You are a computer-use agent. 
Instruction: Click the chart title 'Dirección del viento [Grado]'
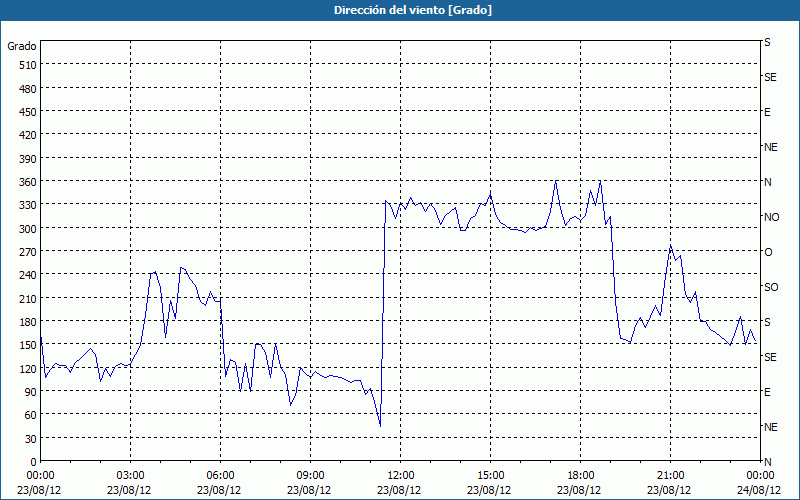[x=413, y=10]
